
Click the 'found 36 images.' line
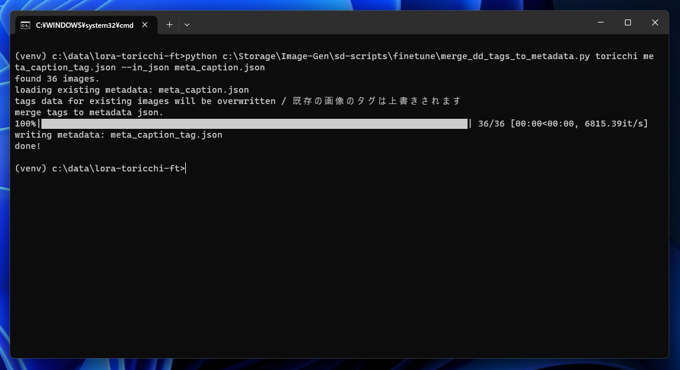point(57,79)
